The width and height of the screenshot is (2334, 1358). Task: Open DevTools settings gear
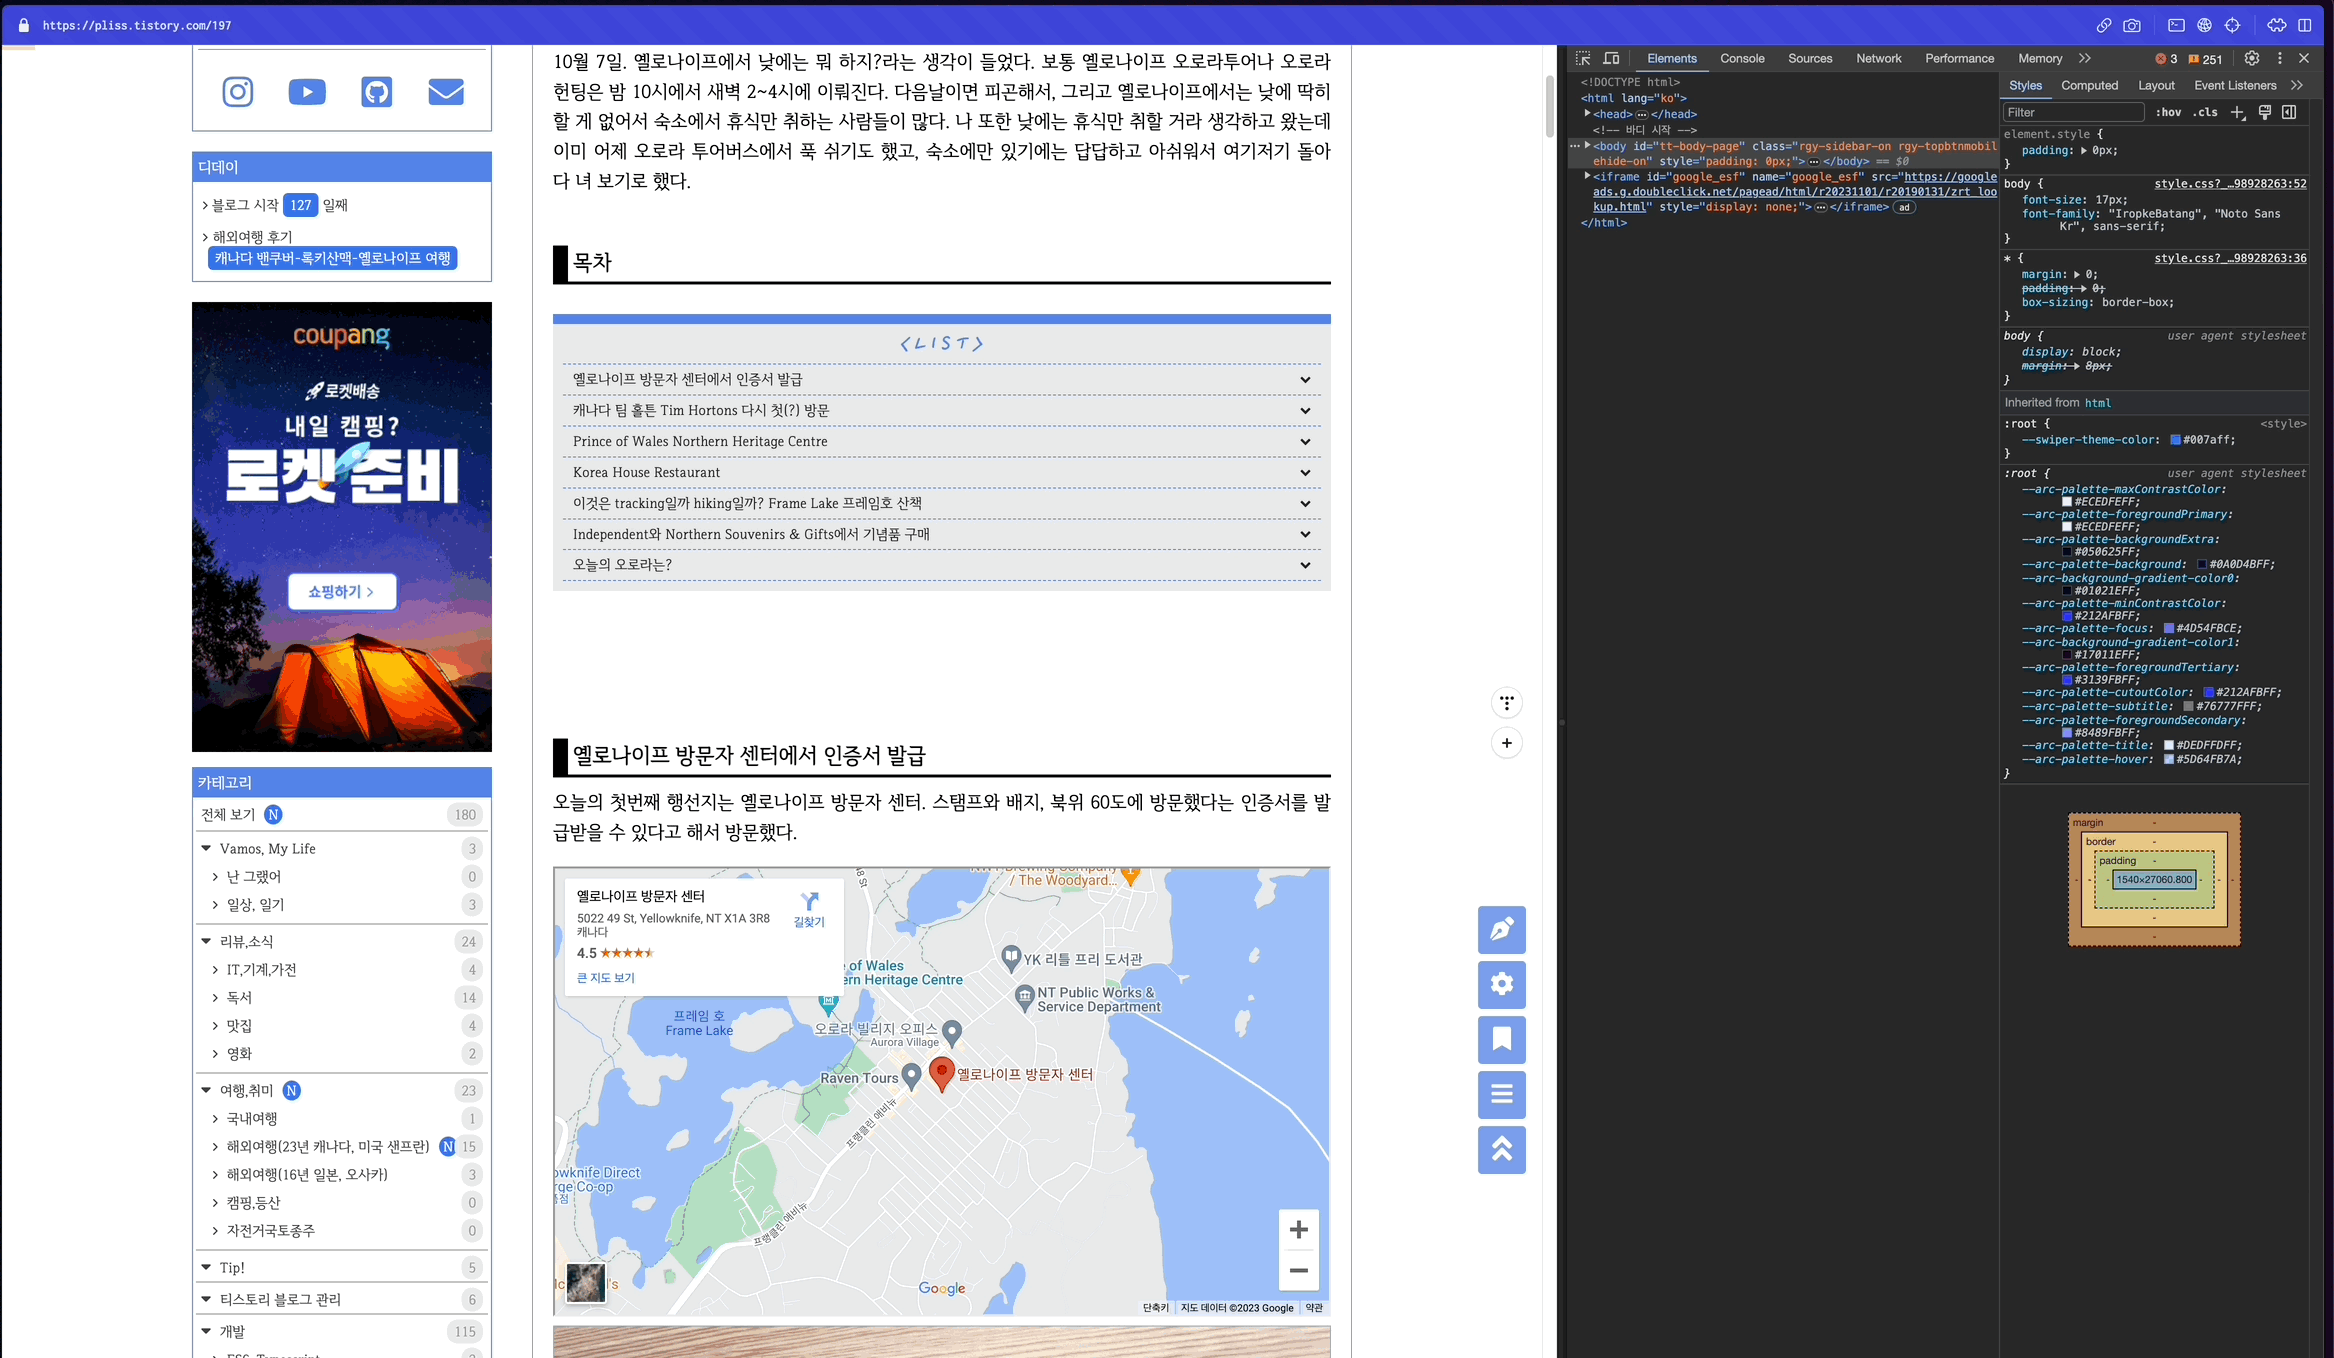(2252, 58)
